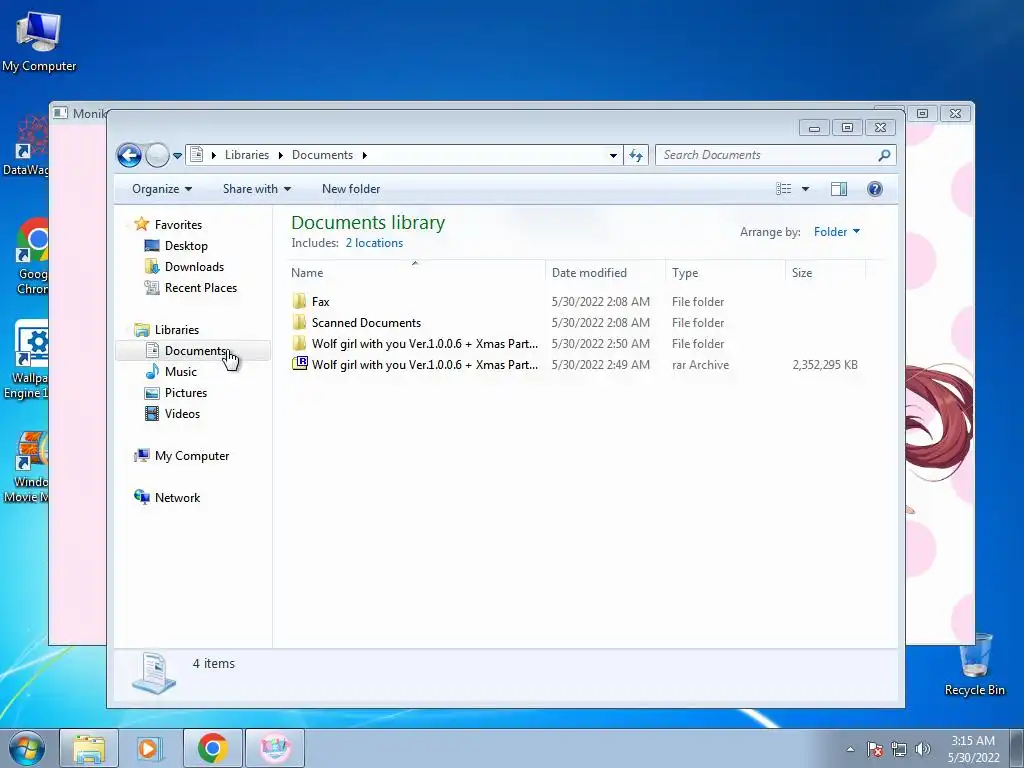Open the Arrange by Folder dropdown
This screenshot has height=768, width=1024.
pyautogui.click(x=837, y=232)
